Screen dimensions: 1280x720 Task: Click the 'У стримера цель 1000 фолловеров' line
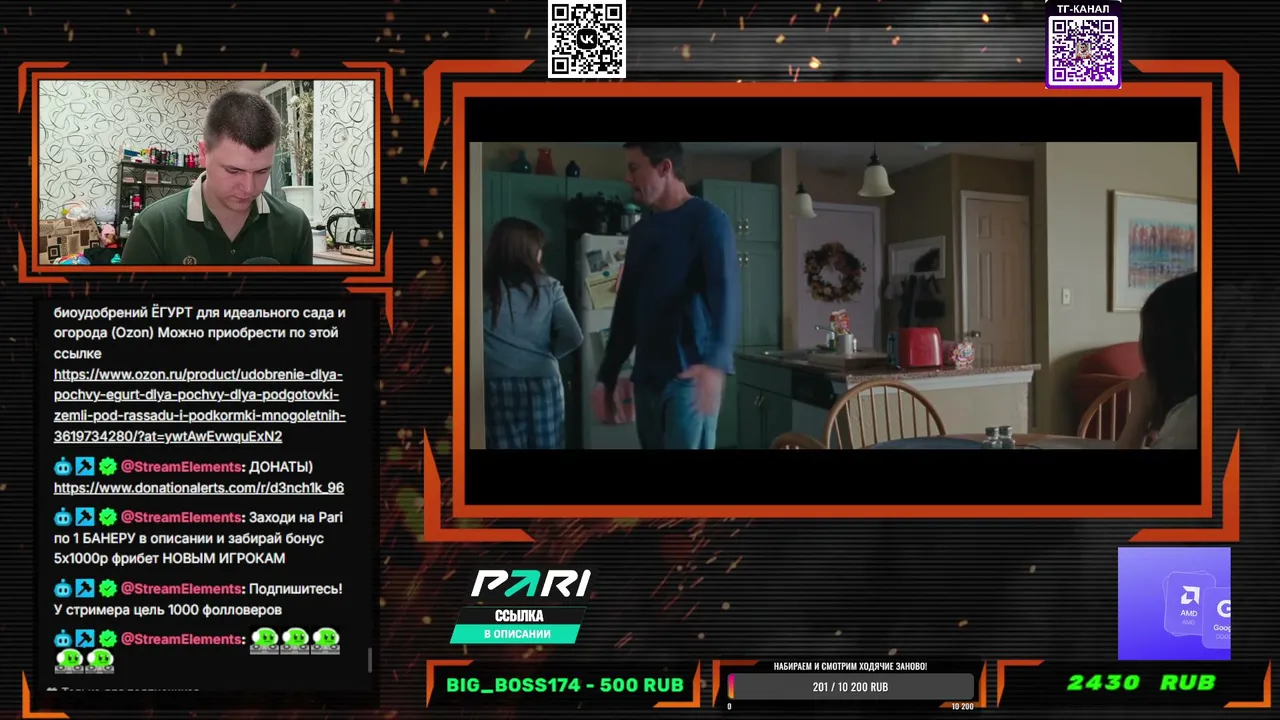pyautogui.click(x=167, y=610)
